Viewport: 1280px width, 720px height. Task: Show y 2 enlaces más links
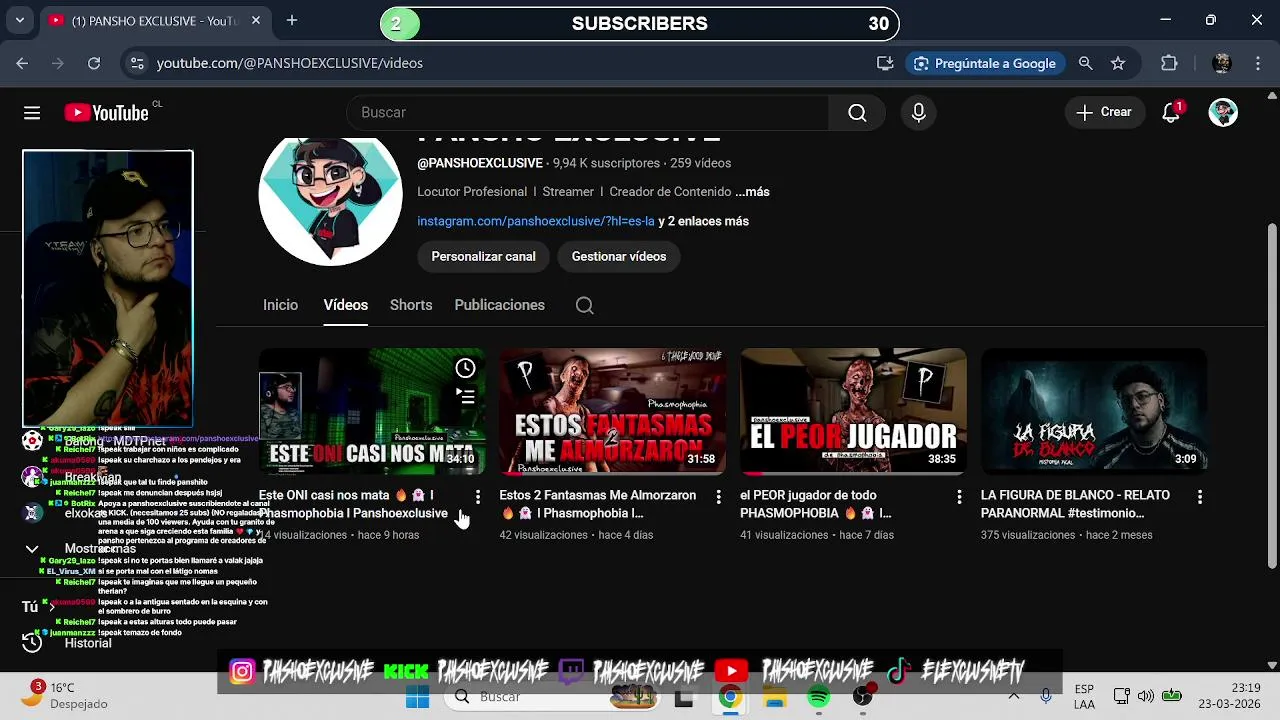tap(704, 221)
